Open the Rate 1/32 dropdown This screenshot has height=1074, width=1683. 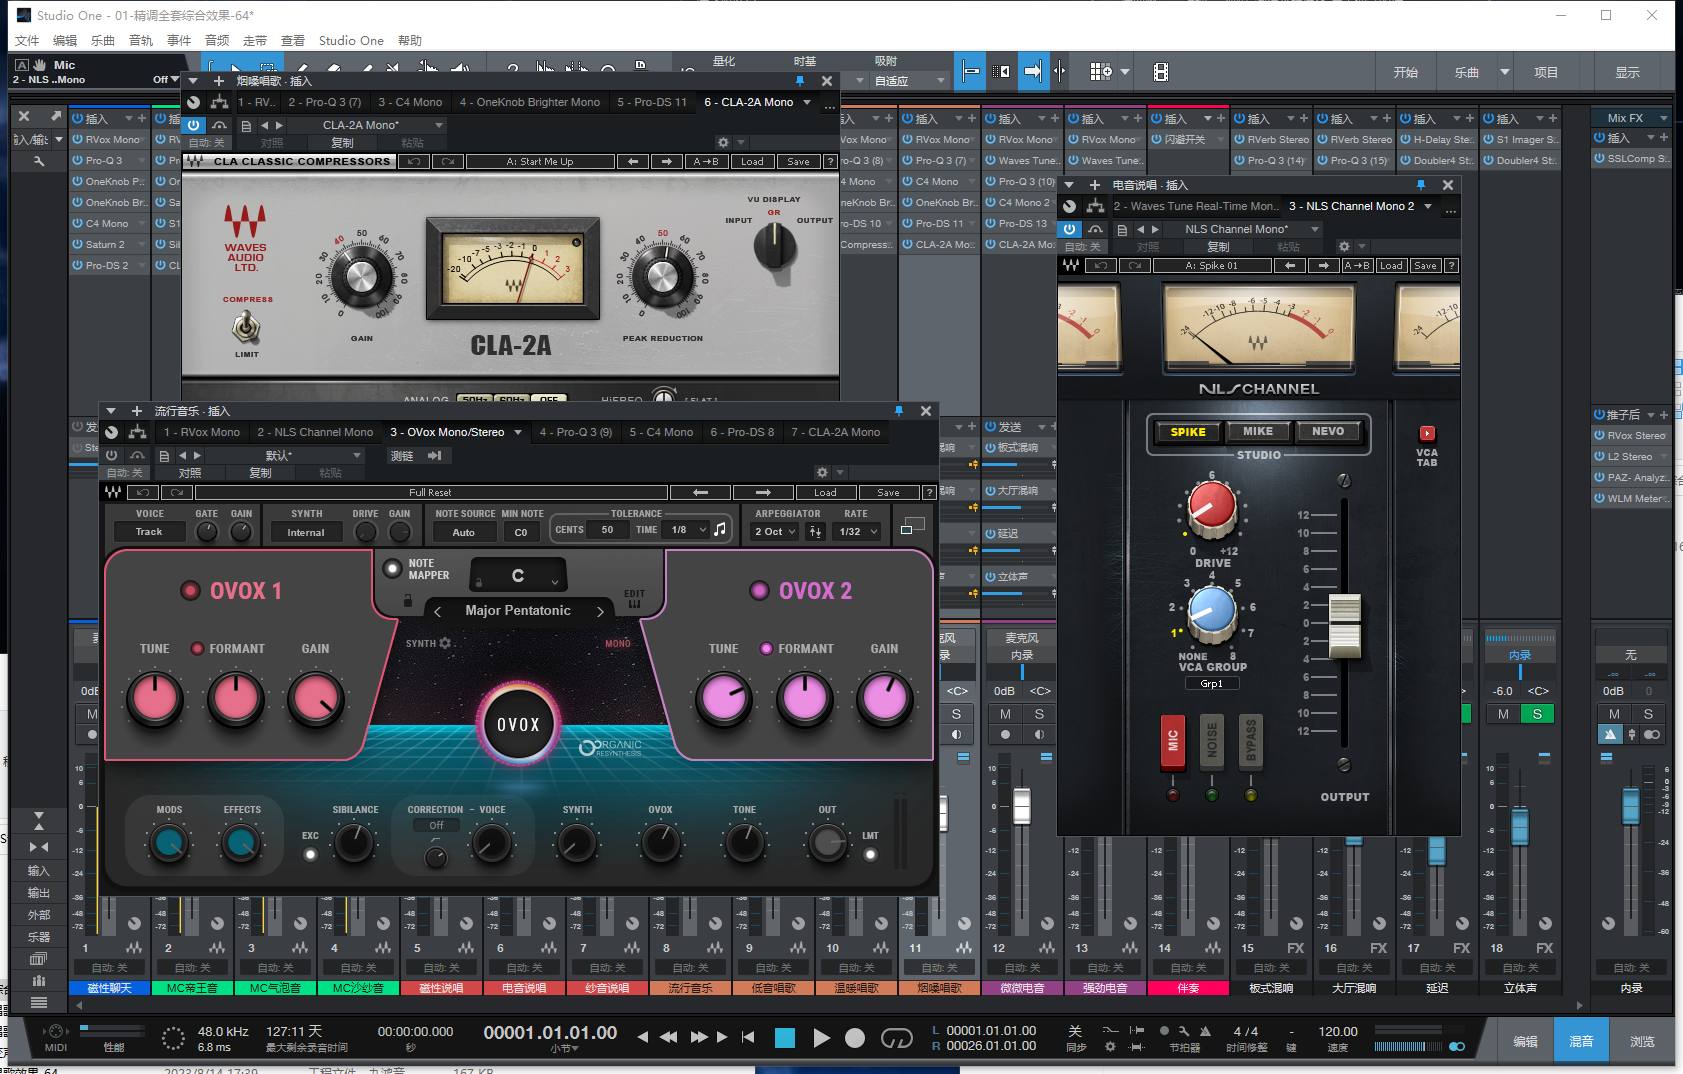[x=858, y=532]
